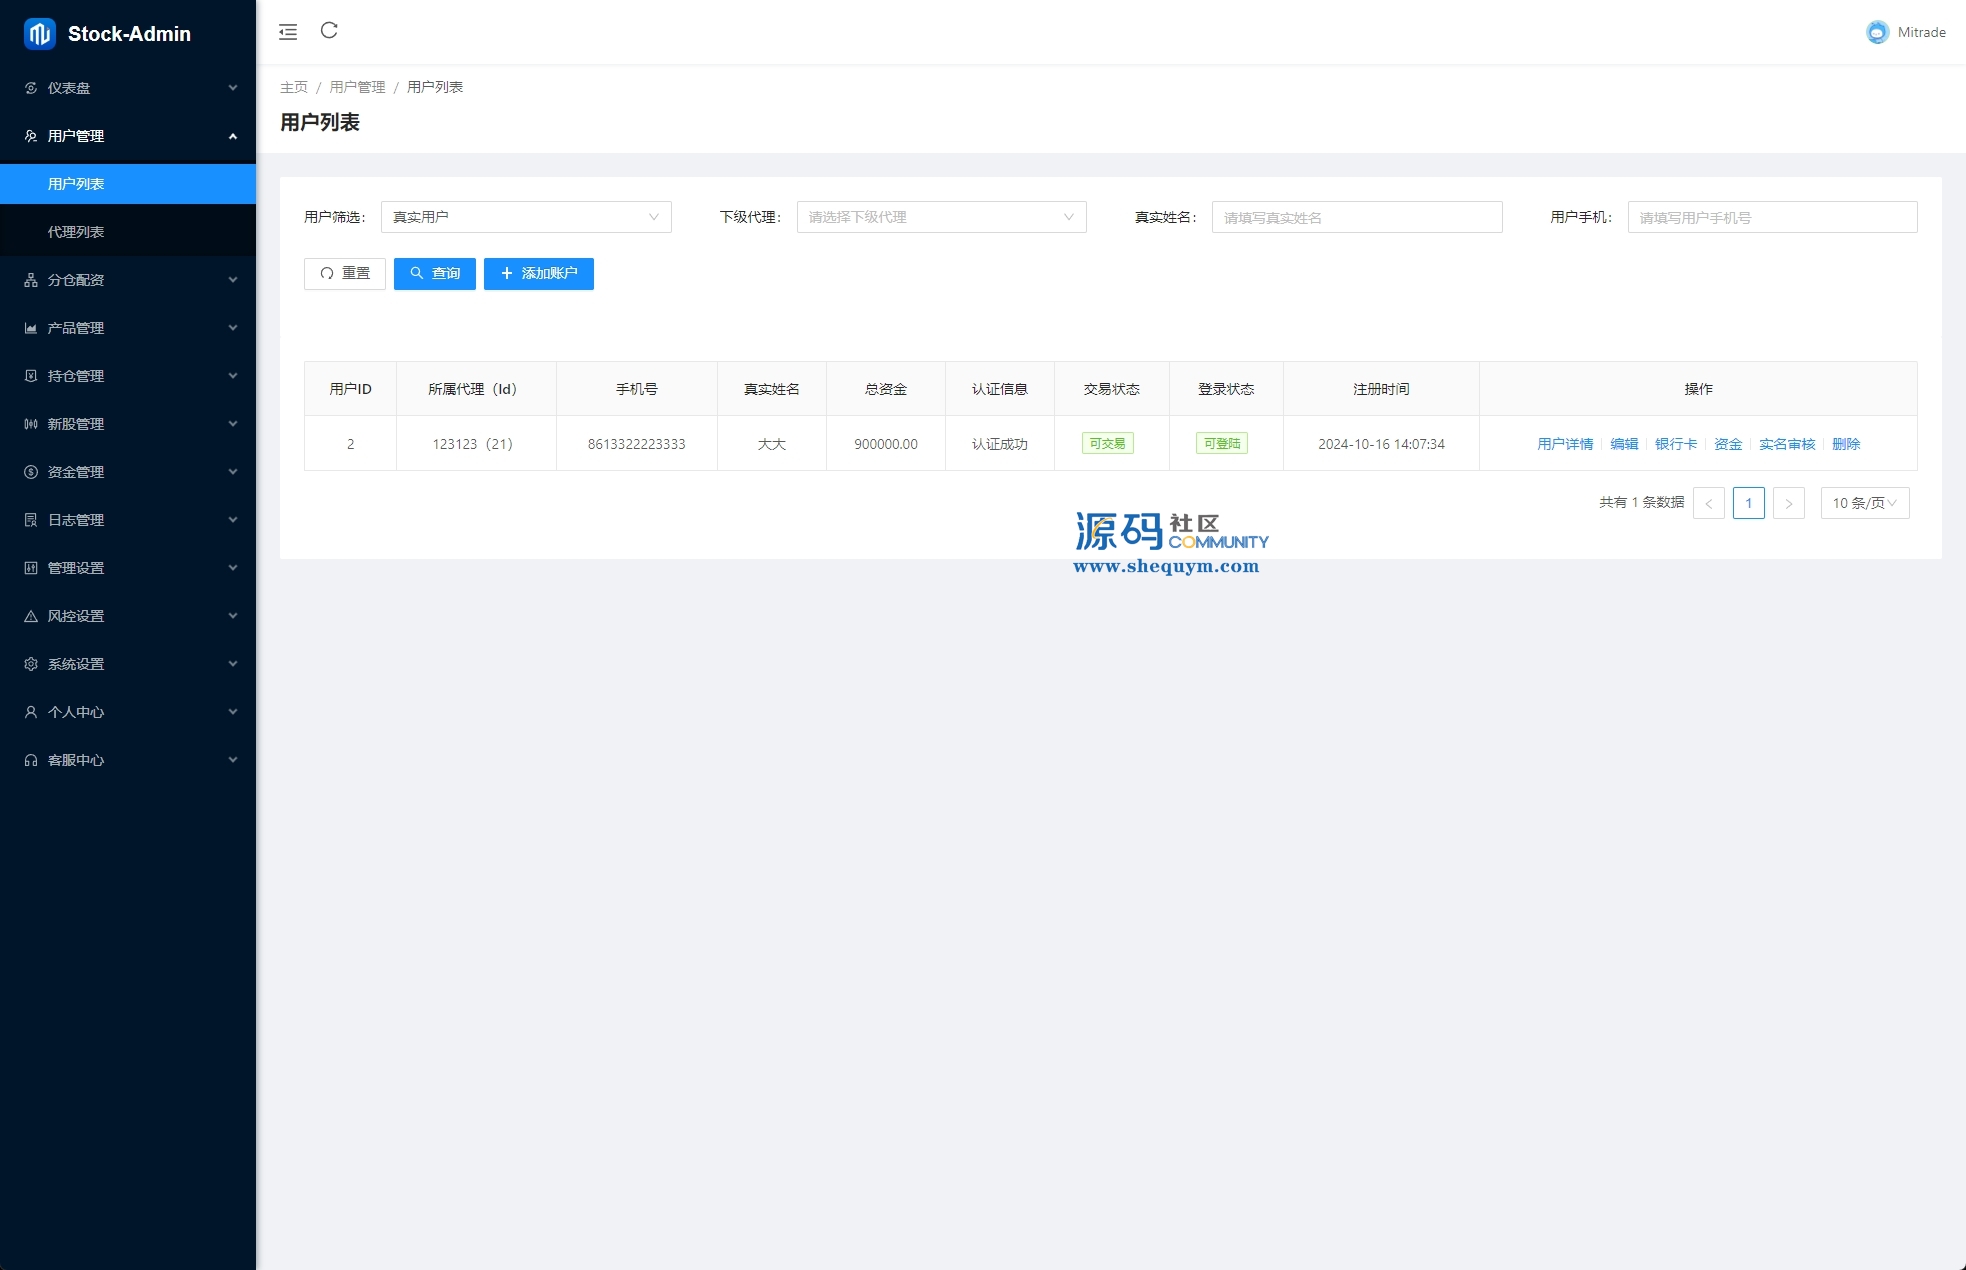Screen dimensions: 1966x1270
Task: Click the sidebar collapse icon in header
Action: [288, 32]
